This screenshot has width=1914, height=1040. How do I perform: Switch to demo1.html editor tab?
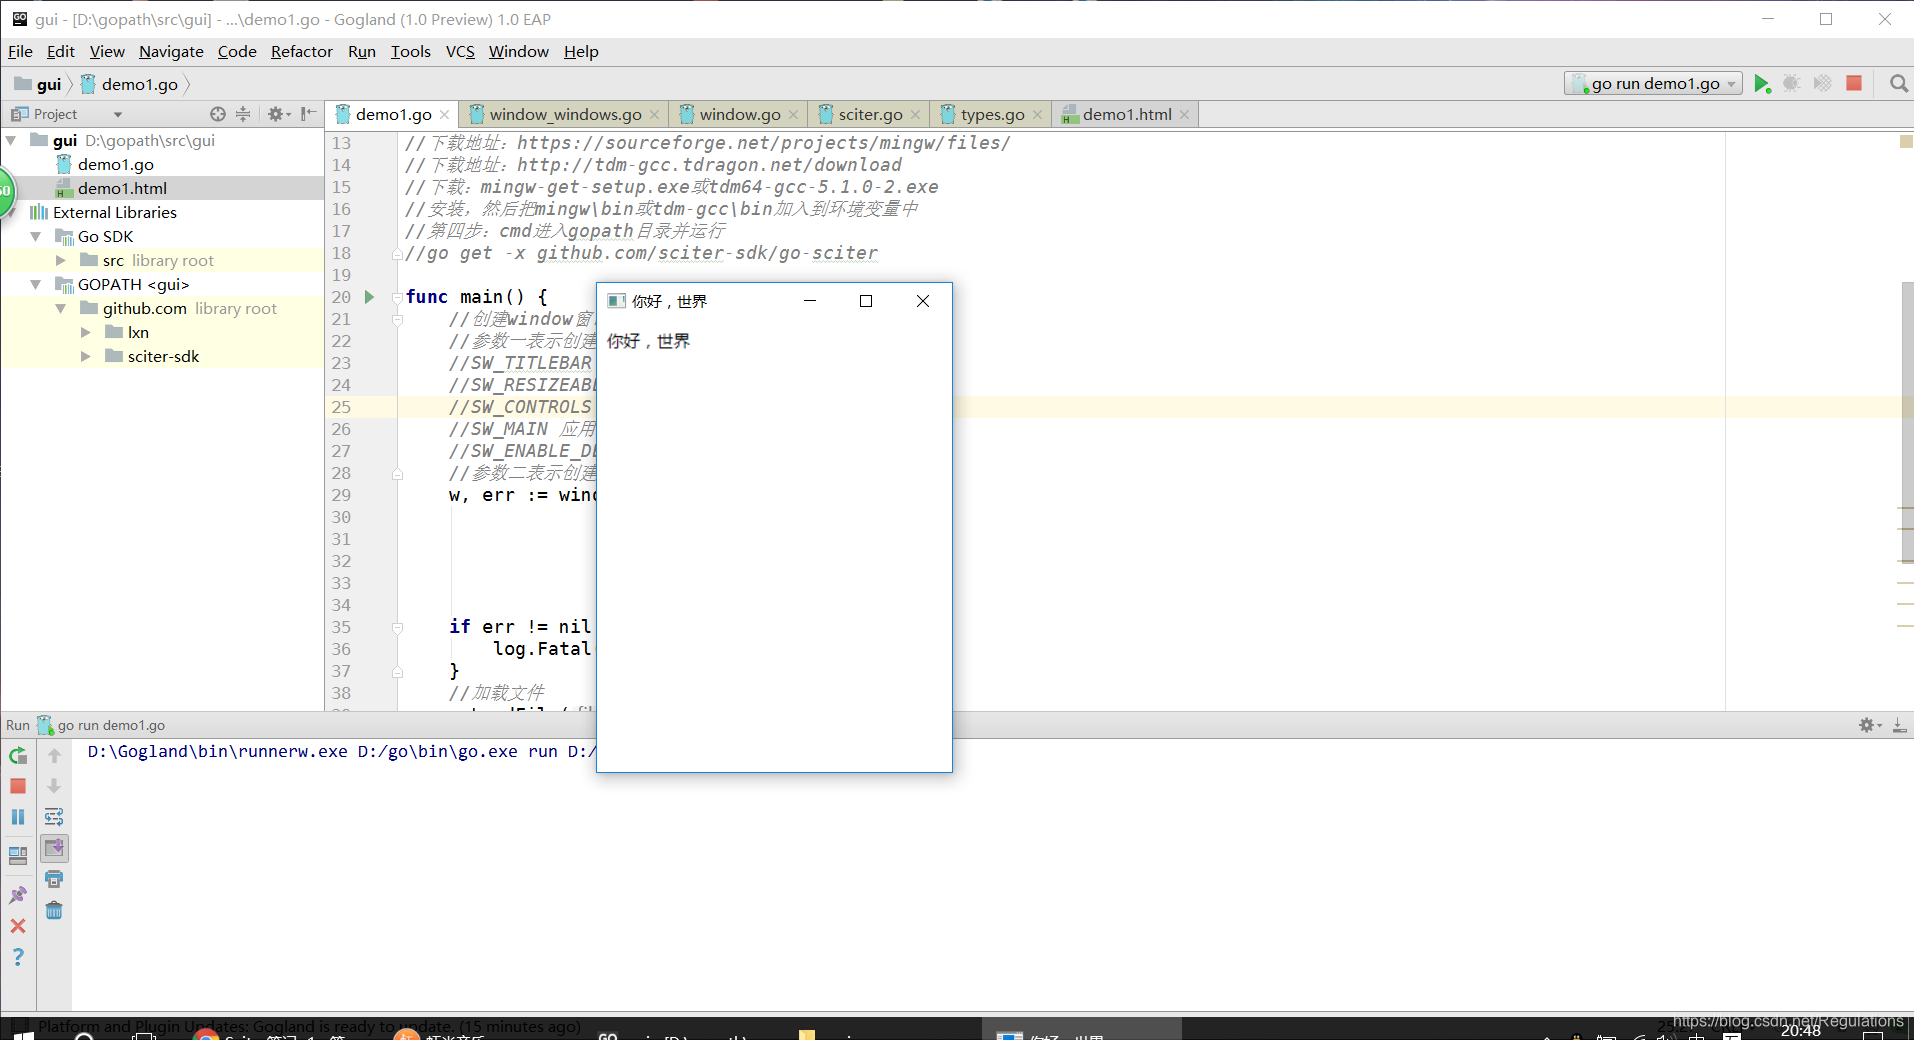1126,114
